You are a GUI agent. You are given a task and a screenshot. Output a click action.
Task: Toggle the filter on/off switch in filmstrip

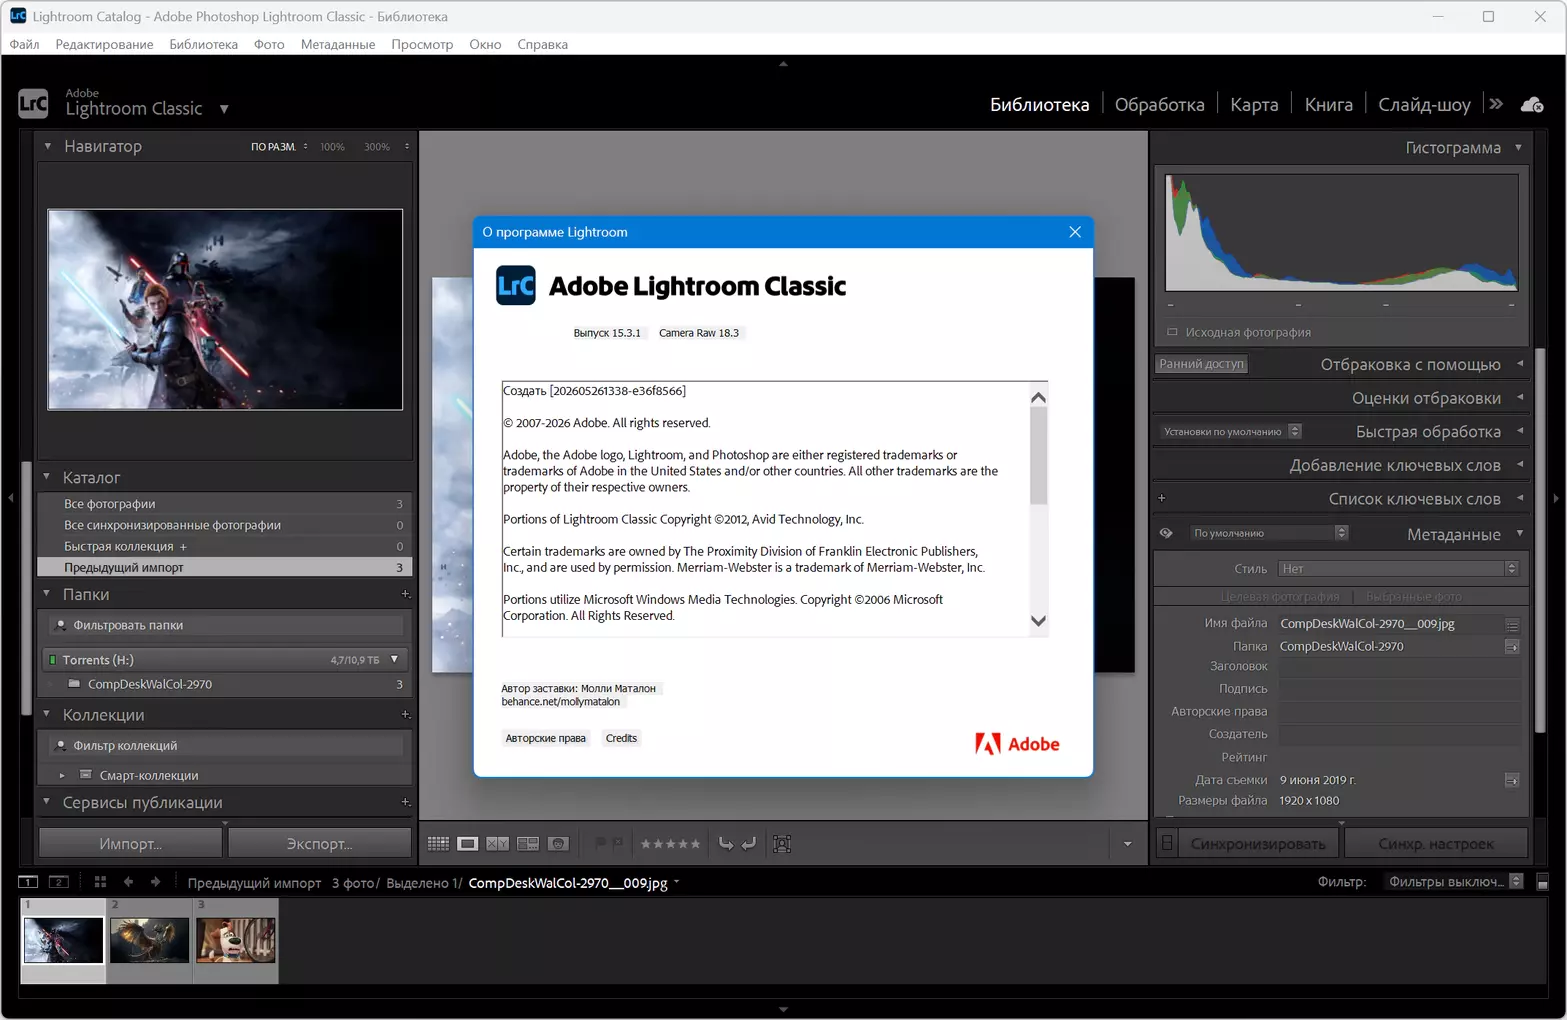tap(1542, 882)
